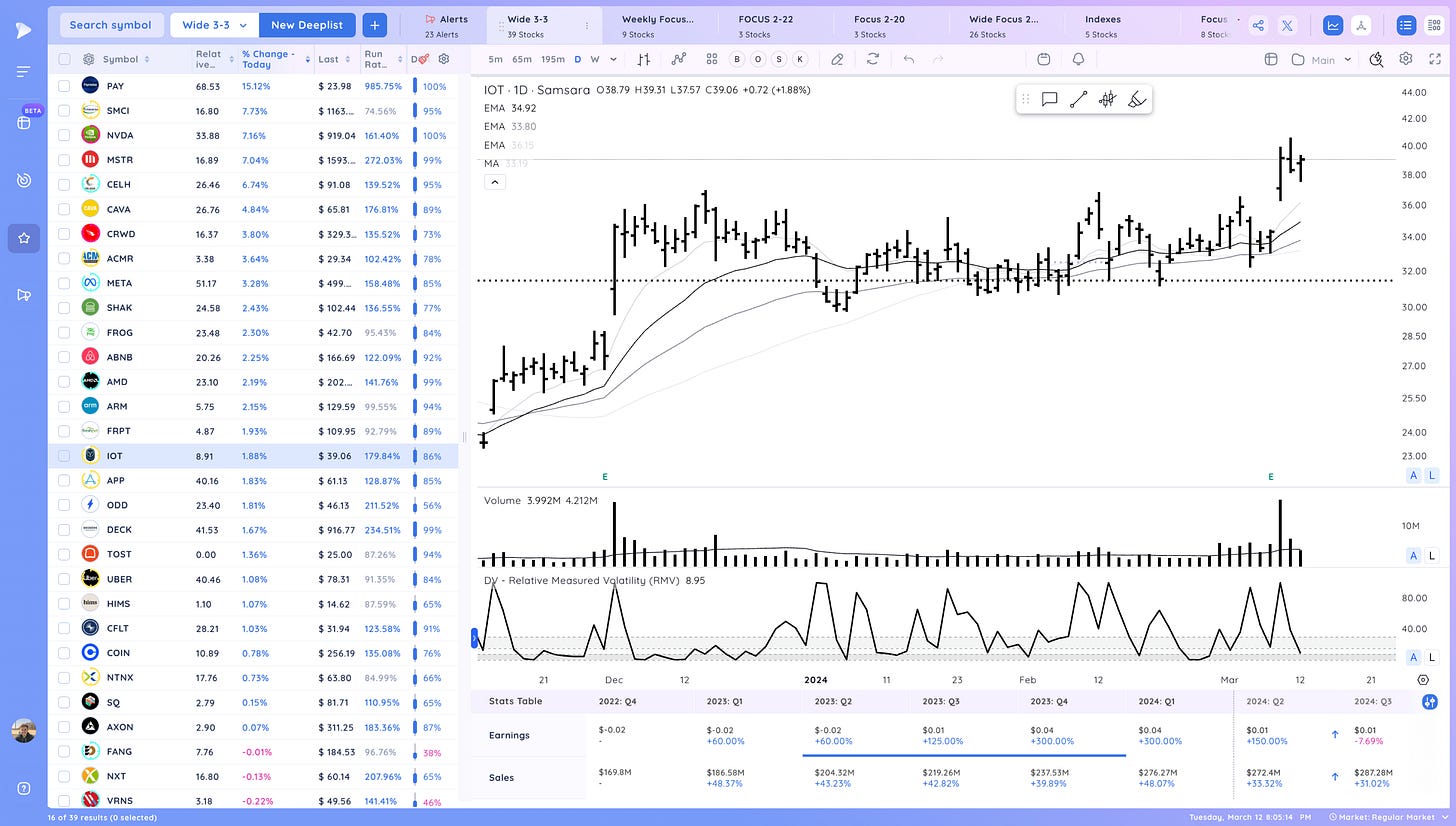The image size is (1456, 826).
Task: Open chart settings gear icon
Action: pyautogui.click(x=1405, y=59)
